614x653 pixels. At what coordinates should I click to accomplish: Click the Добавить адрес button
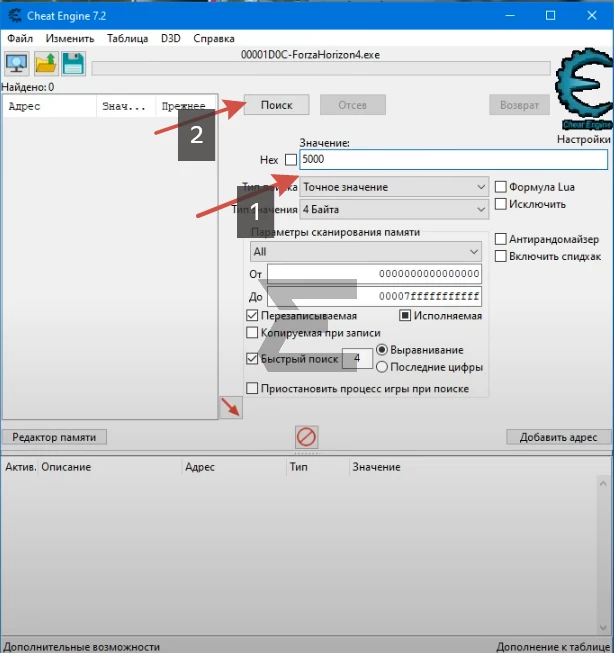558,437
